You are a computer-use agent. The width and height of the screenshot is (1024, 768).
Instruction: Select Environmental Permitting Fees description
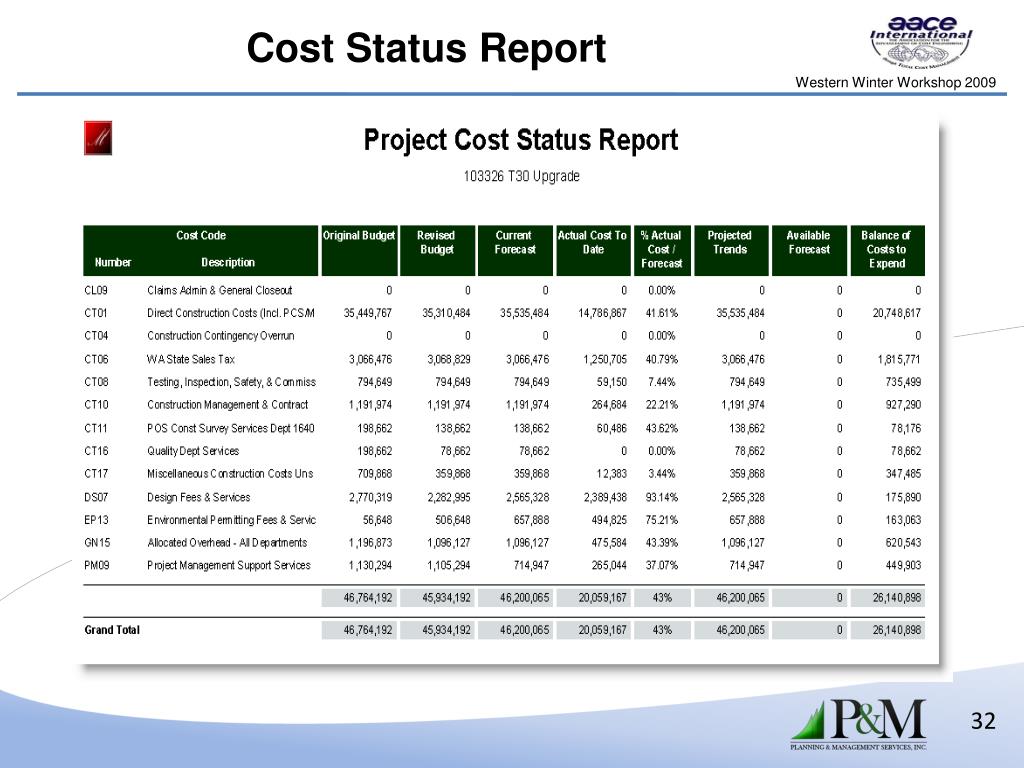click(231, 520)
